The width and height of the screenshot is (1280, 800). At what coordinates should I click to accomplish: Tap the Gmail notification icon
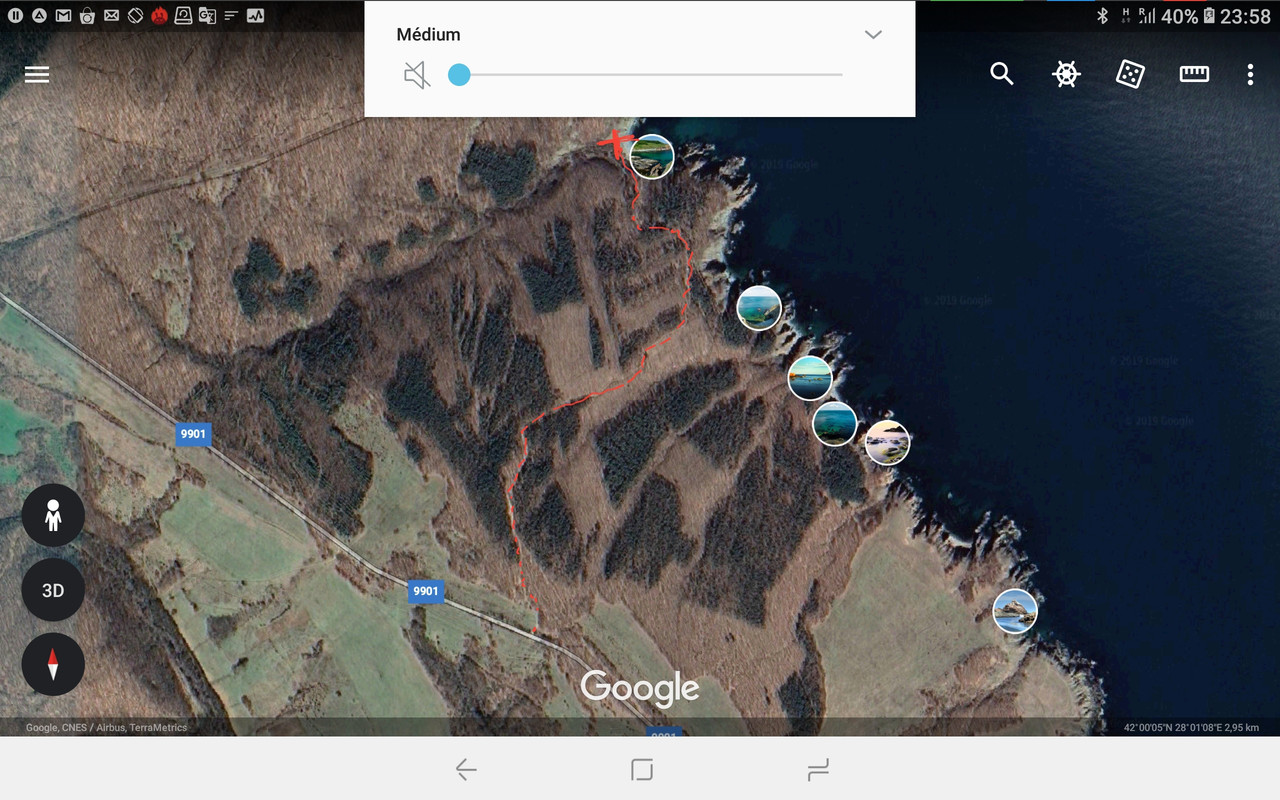pos(63,16)
